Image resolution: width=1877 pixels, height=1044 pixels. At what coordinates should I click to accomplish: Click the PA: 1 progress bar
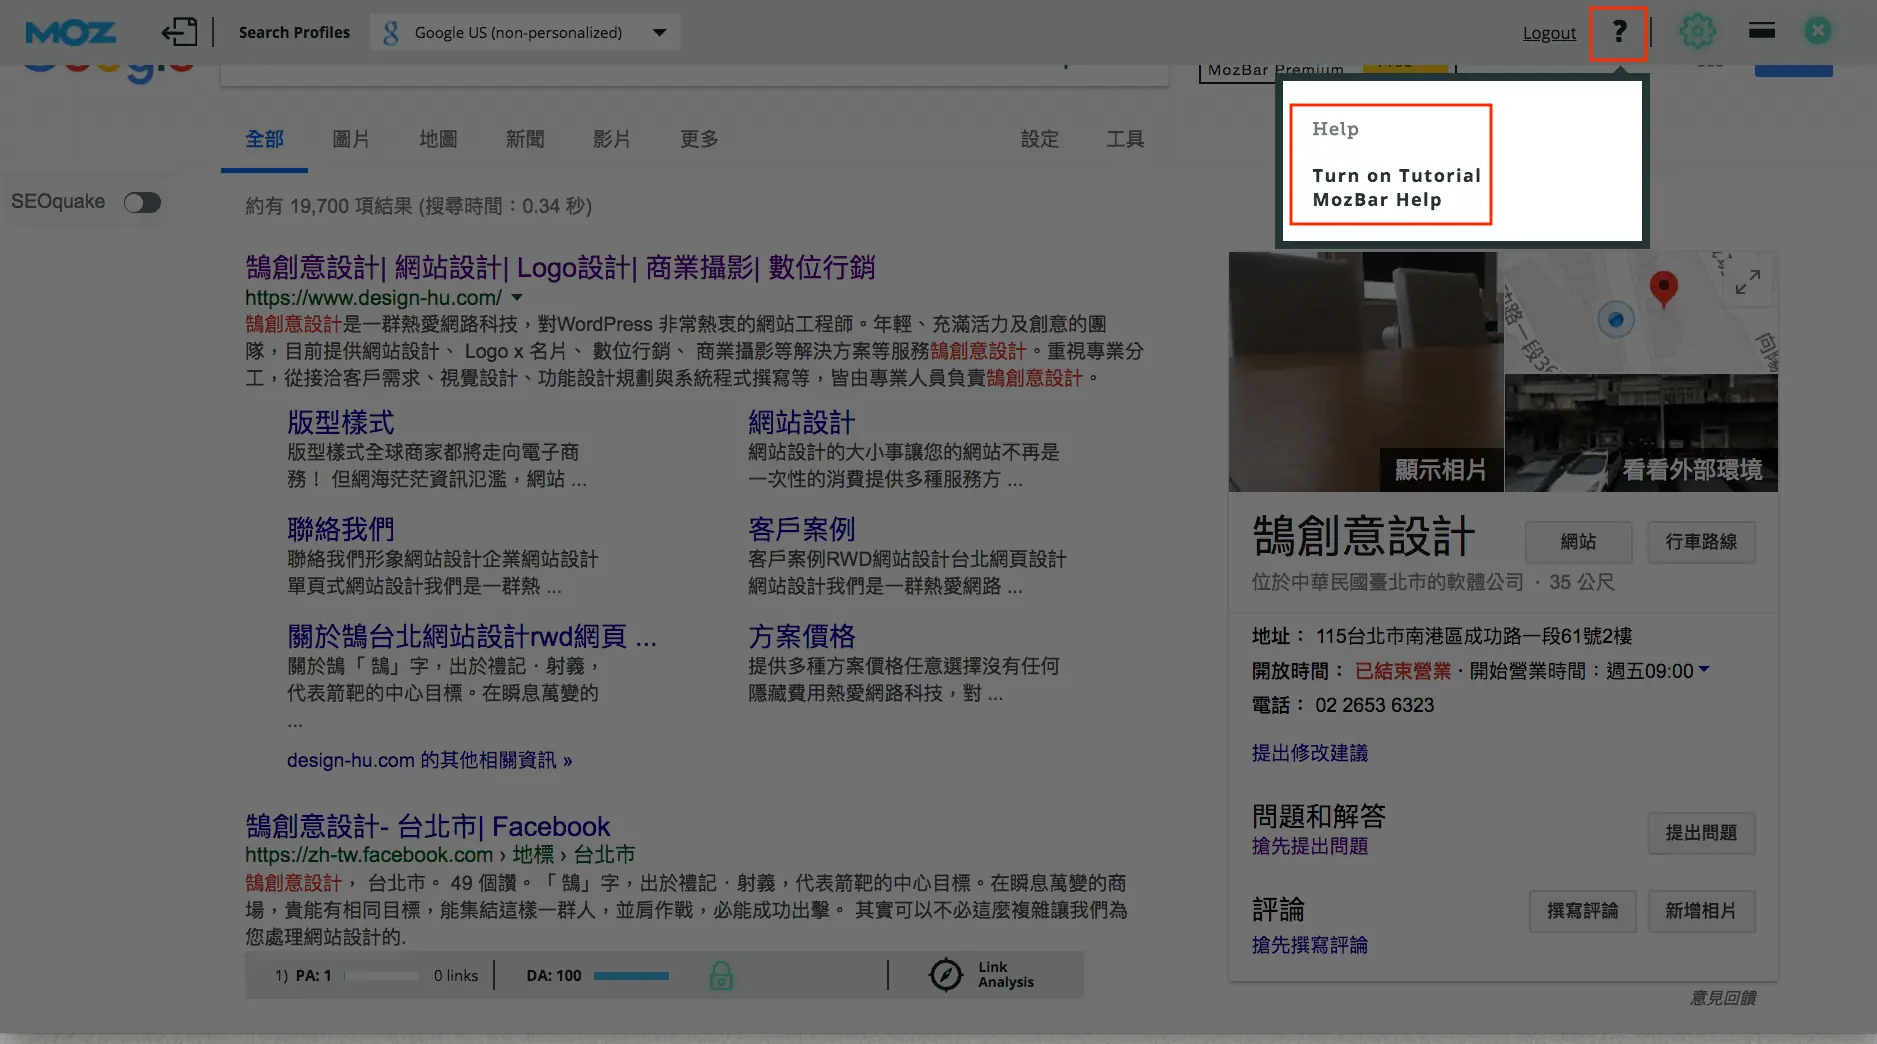pos(381,975)
